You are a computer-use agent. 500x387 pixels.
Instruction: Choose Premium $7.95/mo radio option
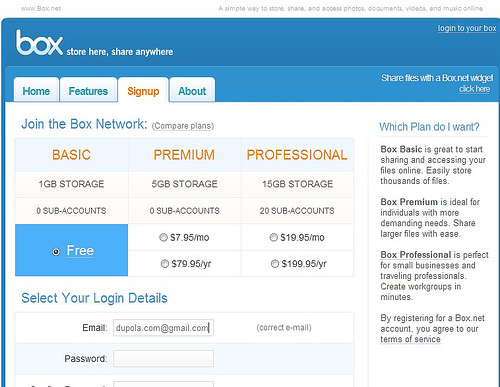point(163,237)
